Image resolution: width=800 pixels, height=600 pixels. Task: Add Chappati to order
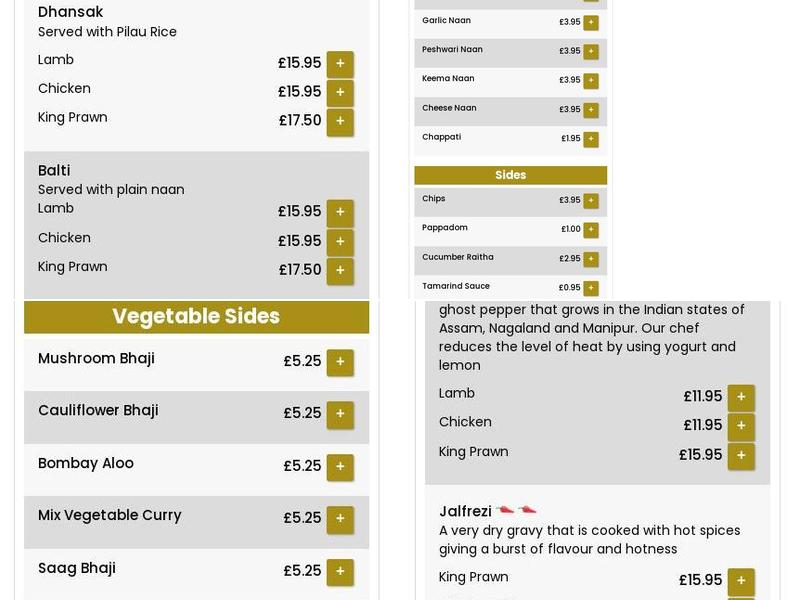click(x=590, y=139)
